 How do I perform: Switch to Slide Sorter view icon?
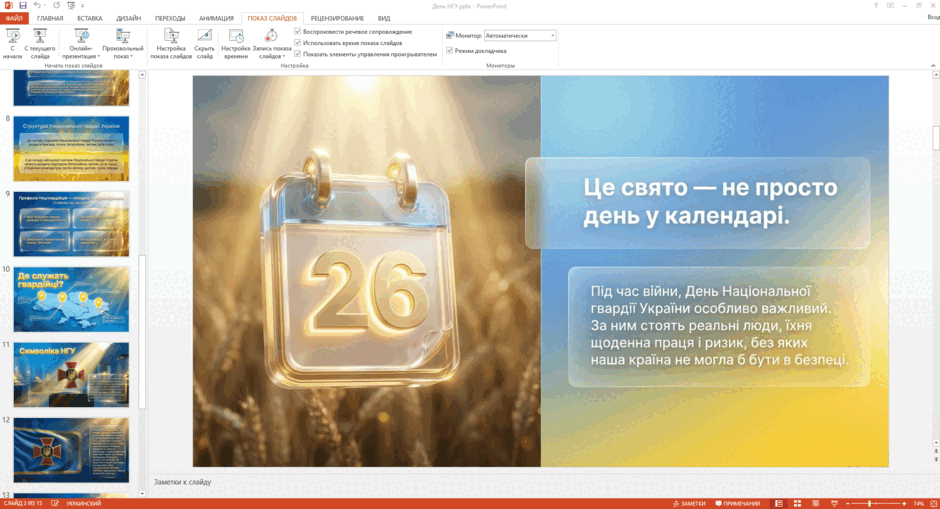(797, 504)
